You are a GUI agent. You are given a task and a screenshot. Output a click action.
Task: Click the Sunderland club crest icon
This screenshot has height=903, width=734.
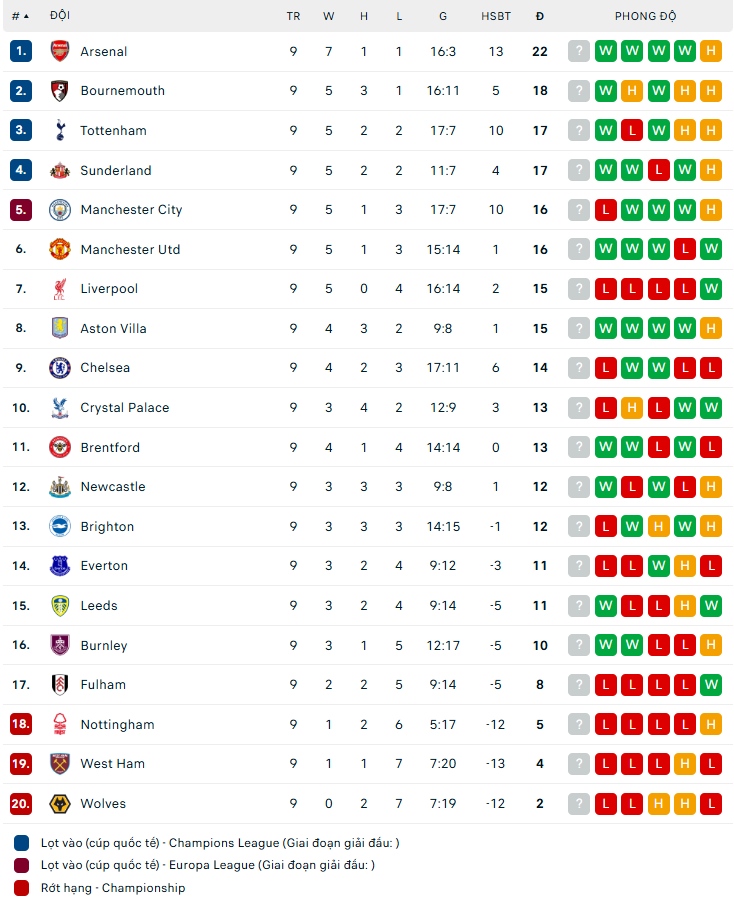(60, 170)
